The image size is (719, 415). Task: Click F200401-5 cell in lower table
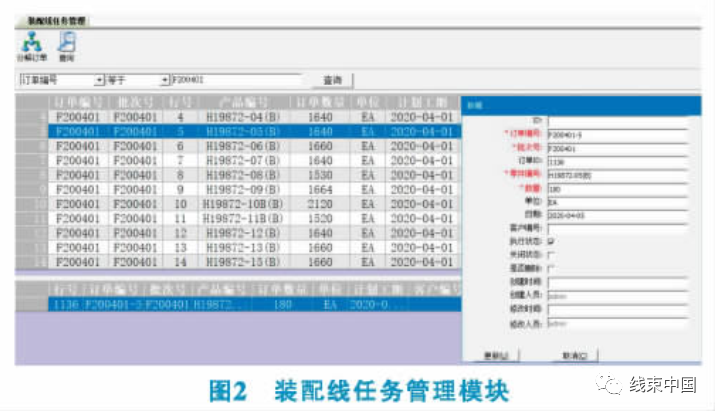115,304
